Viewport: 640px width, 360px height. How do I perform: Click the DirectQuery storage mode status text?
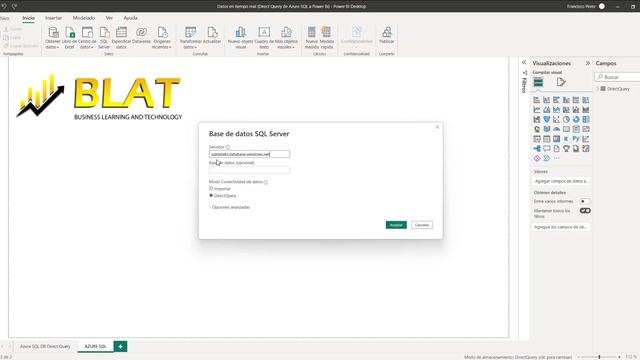pos(518,357)
